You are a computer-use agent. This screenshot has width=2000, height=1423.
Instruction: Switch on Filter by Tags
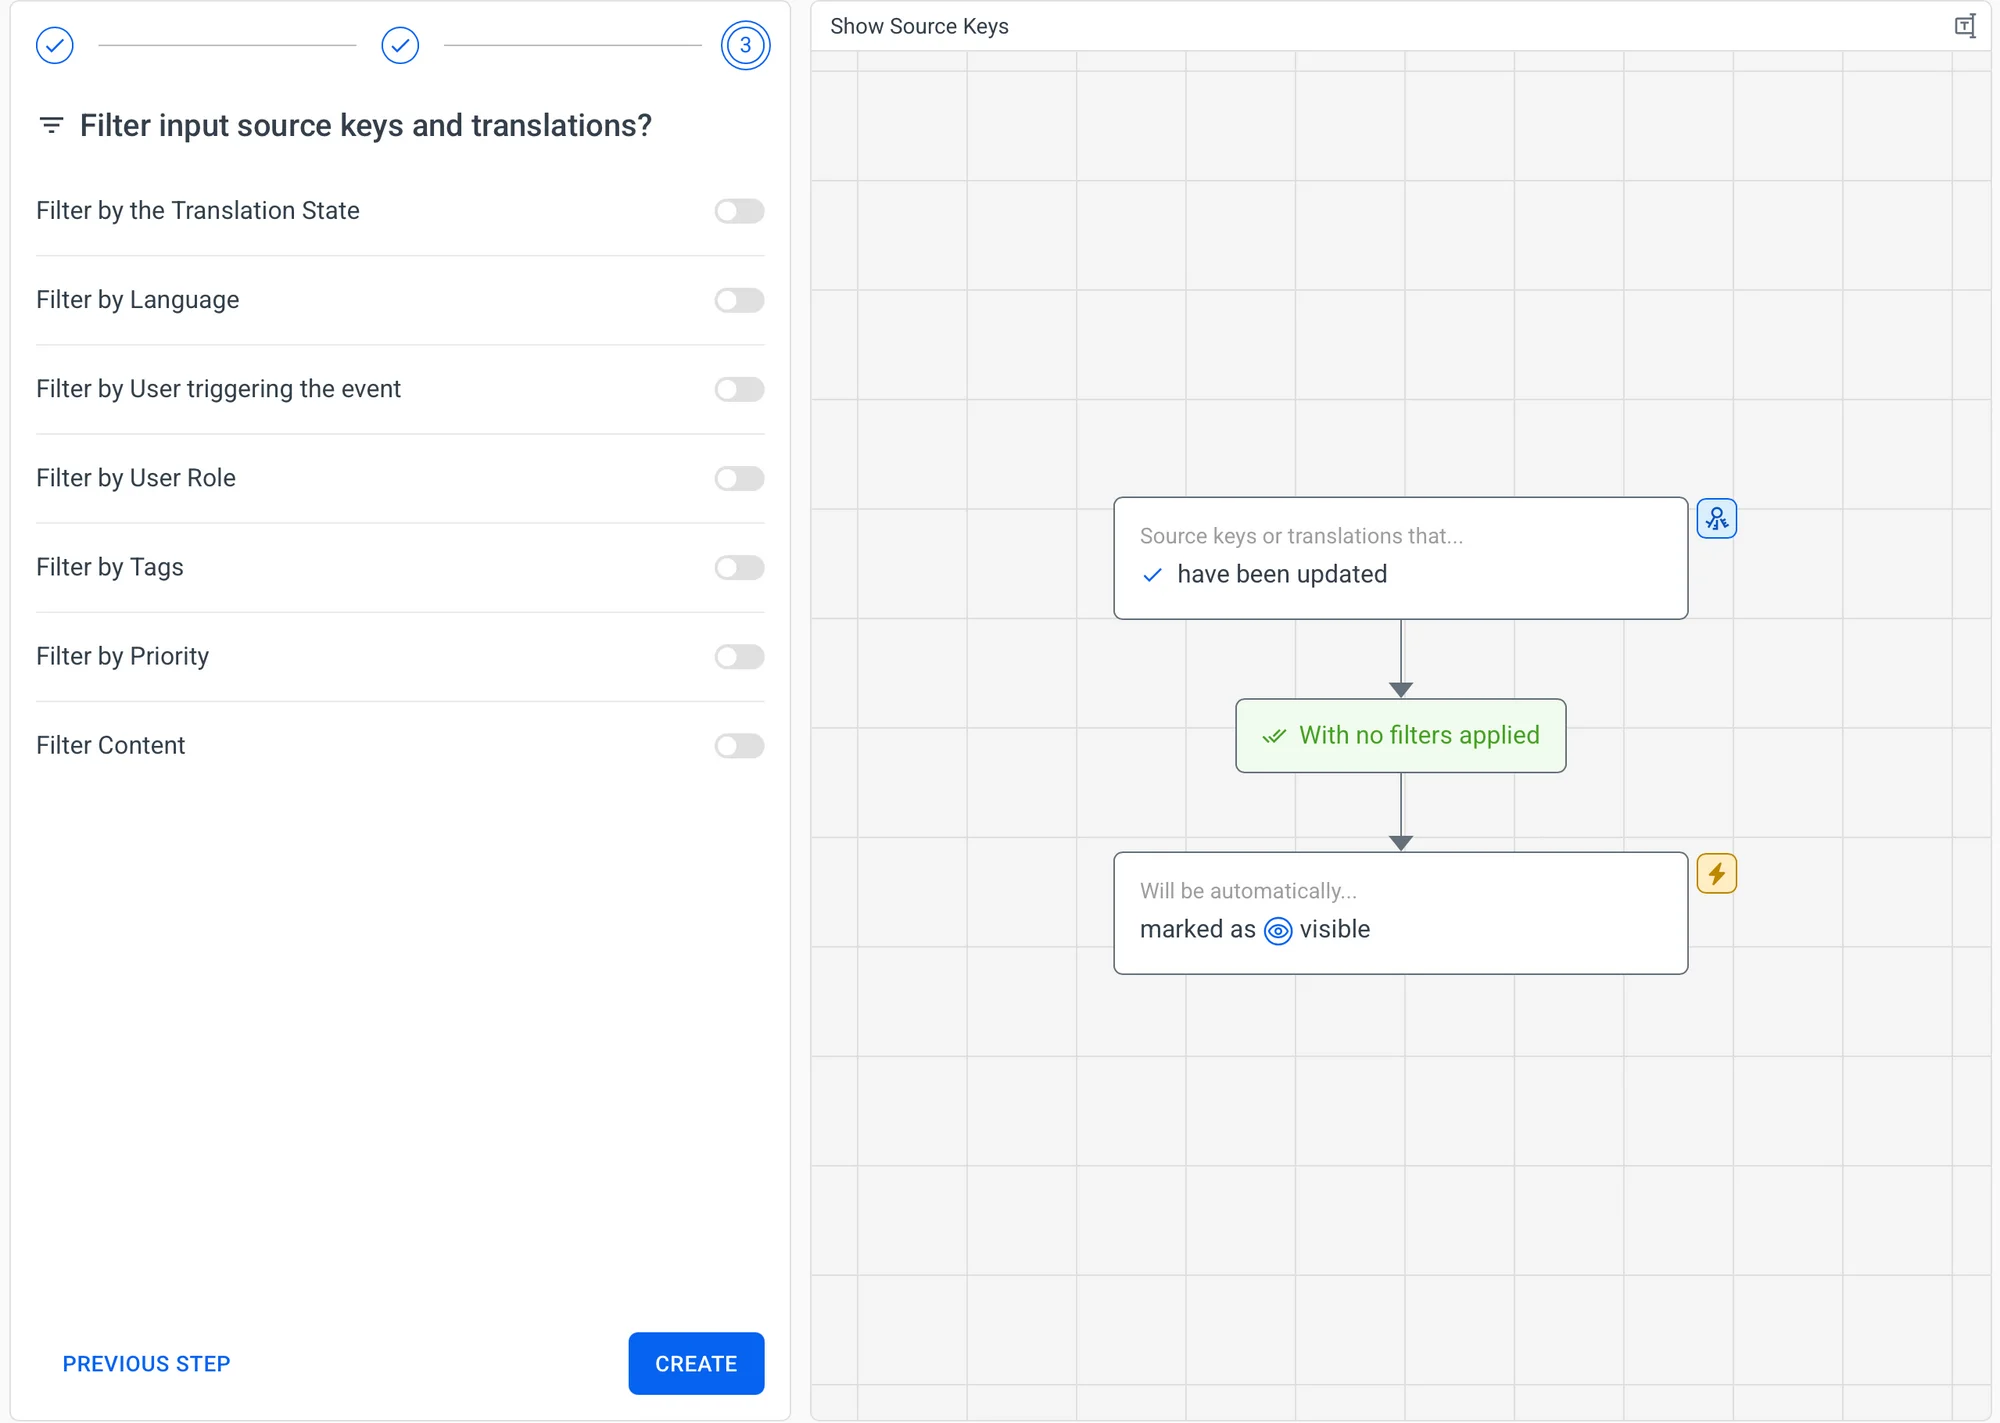click(739, 567)
